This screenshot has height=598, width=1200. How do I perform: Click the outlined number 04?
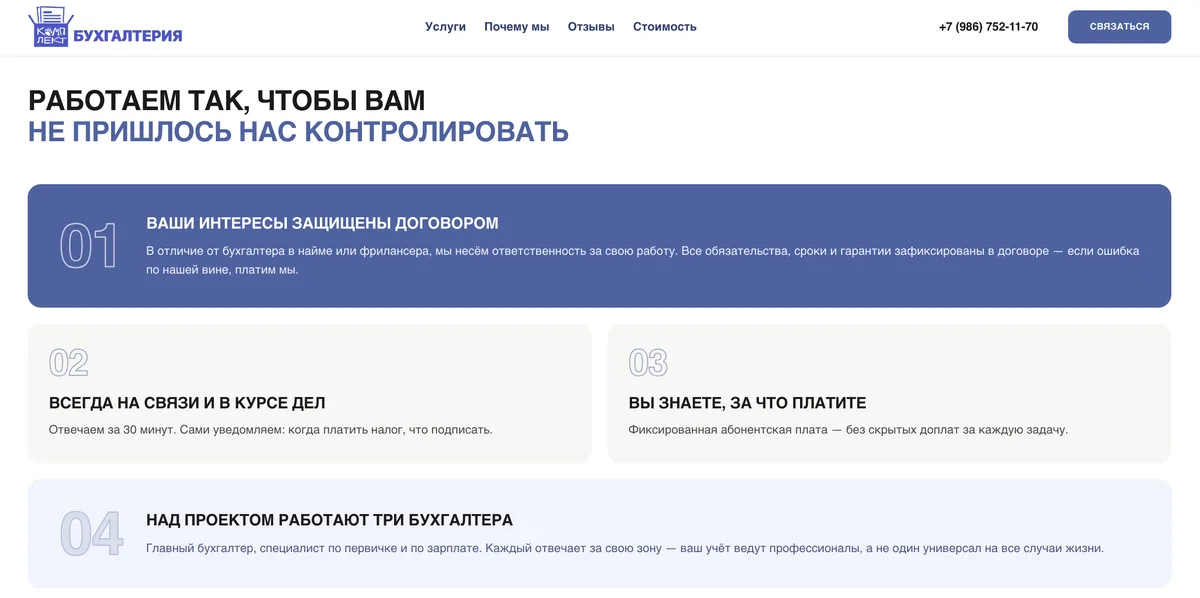click(x=91, y=534)
